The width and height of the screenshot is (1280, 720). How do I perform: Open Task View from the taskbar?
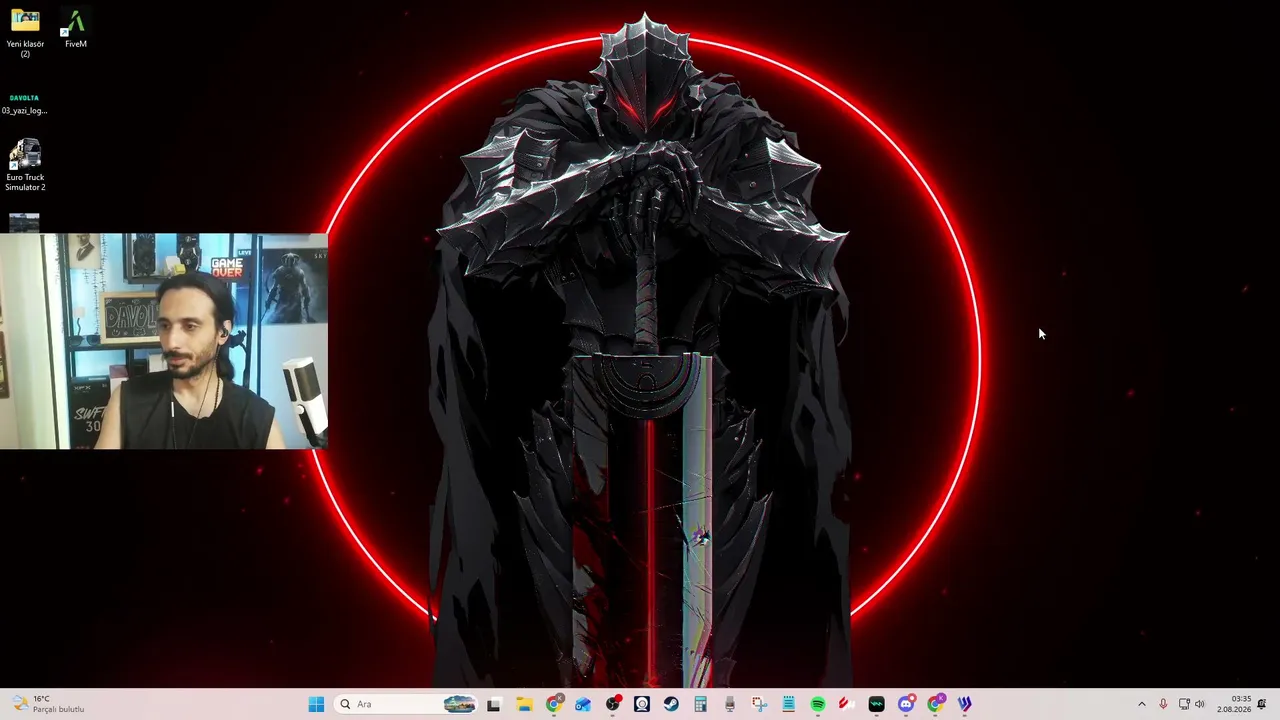click(x=493, y=704)
